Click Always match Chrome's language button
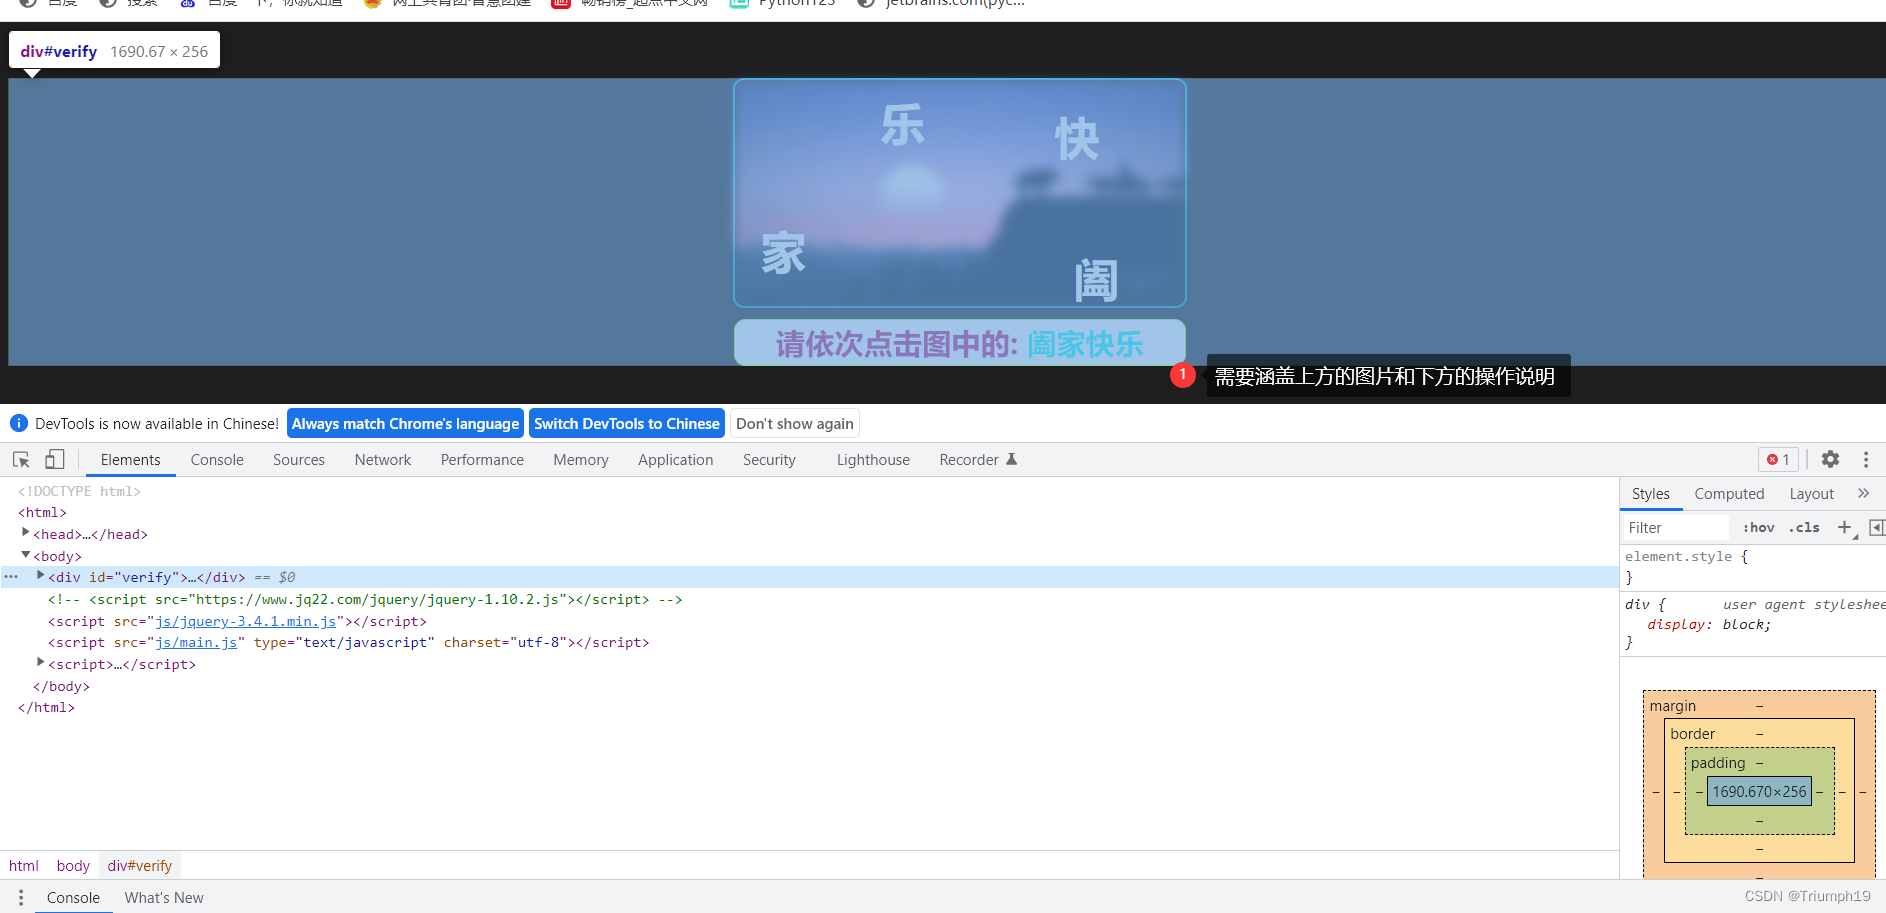Screen dimensions: 1886x913 click(x=405, y=423)
